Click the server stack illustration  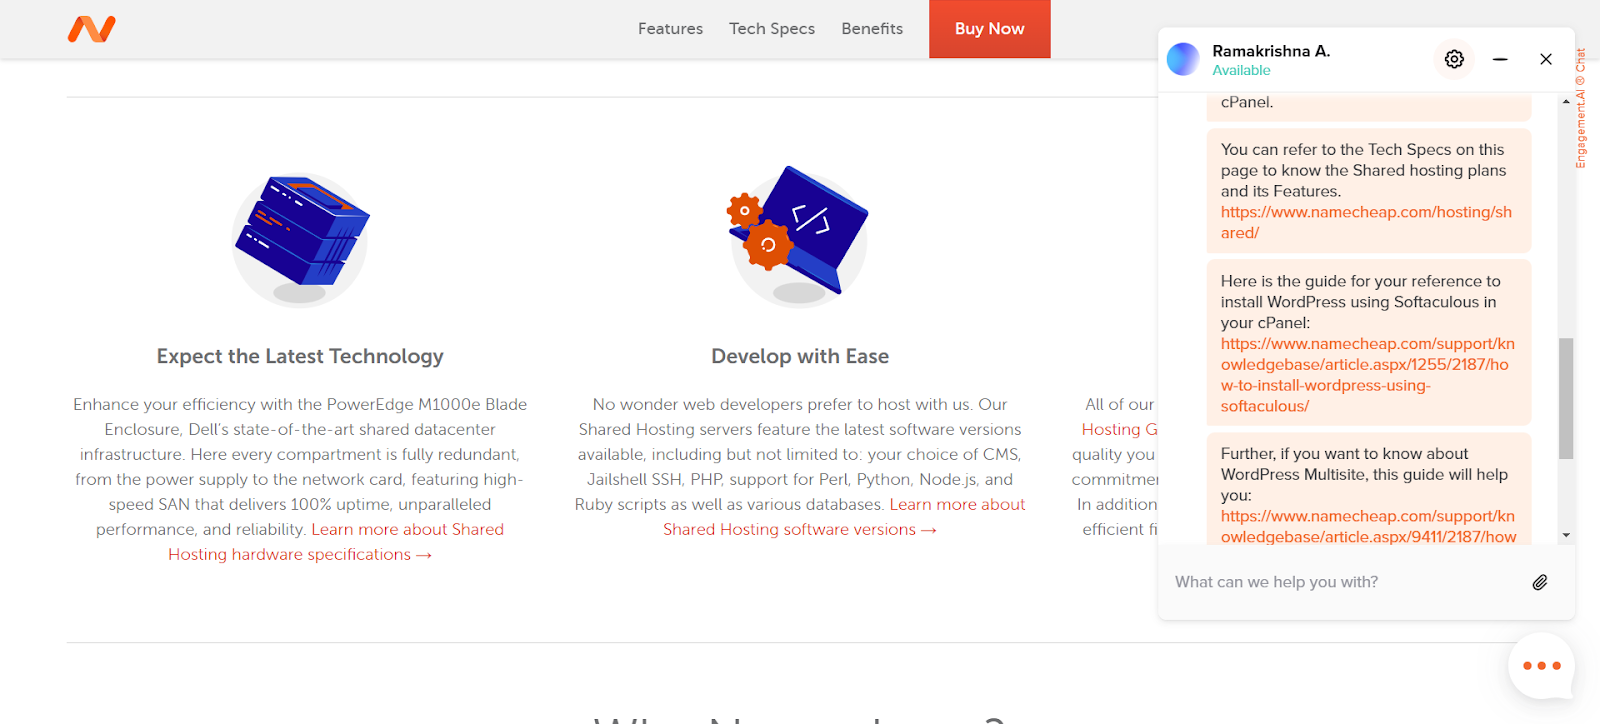click(x=300, y=240)
